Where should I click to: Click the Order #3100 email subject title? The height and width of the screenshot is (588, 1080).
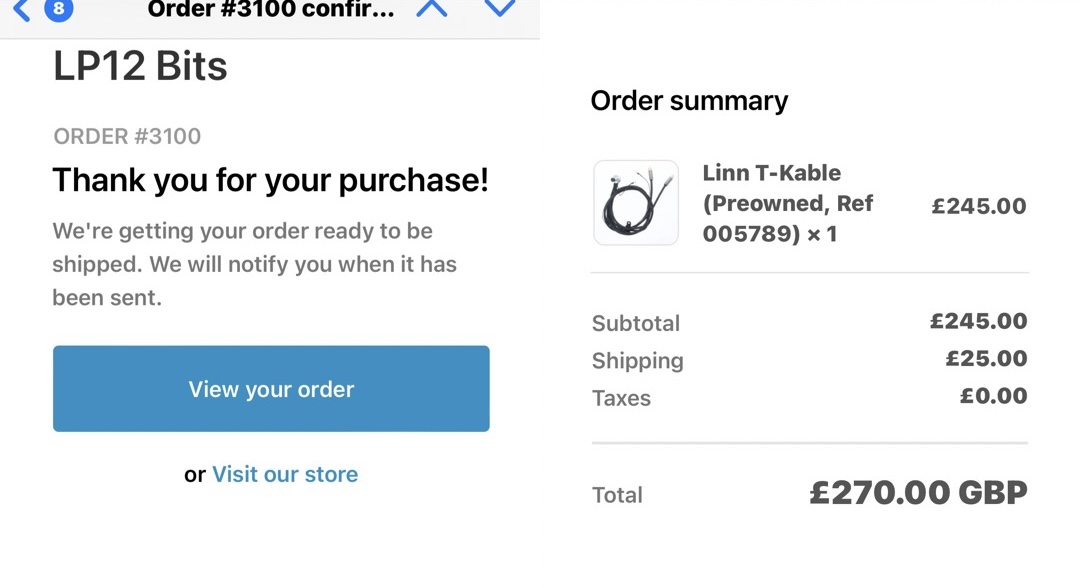click(270, 11)
